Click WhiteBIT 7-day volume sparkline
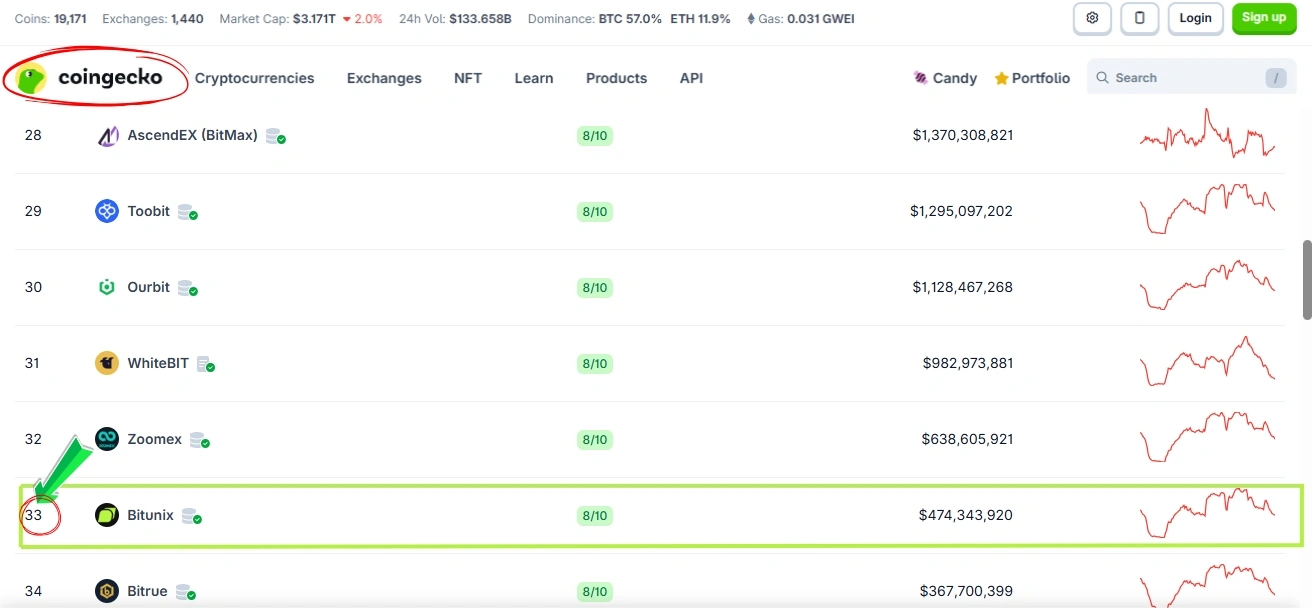This screenshot has width=1312, height=608. click(x=1208, y=361)
